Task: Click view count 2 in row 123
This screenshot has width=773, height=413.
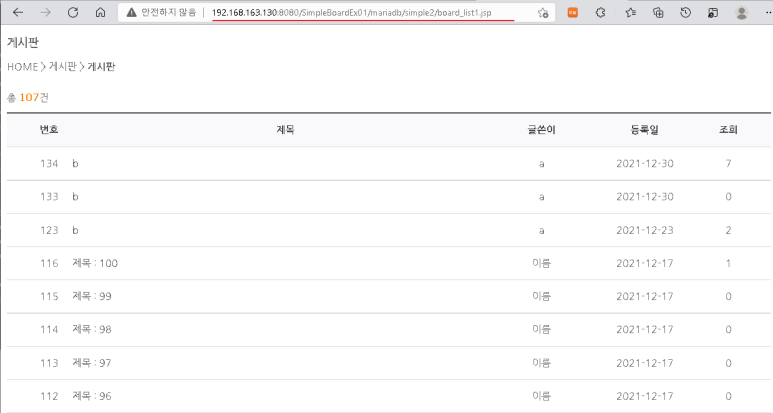Action: [x=728, y=230]
